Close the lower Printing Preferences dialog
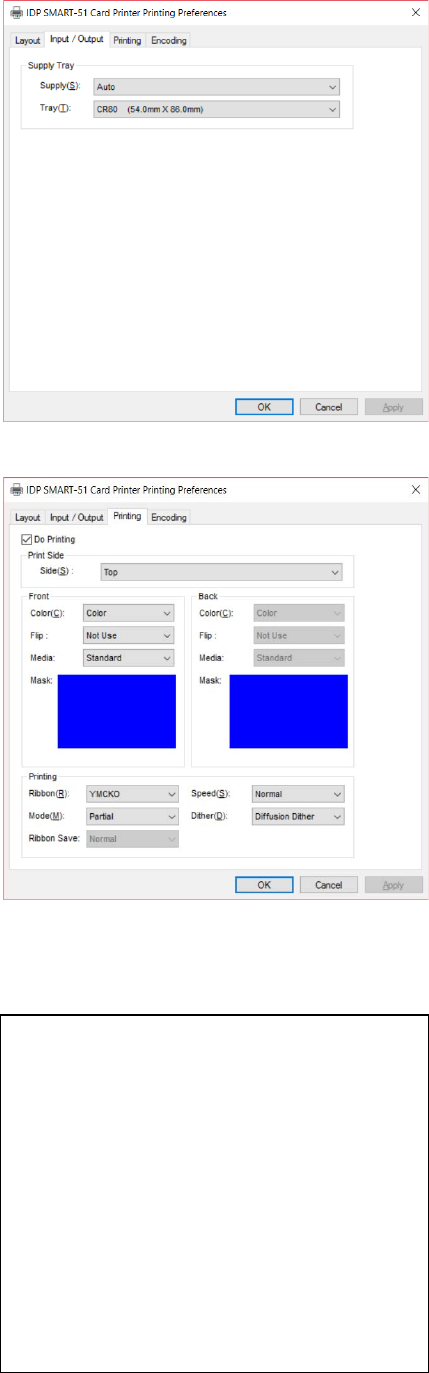Screen dimensions: 429x1373 pos(414,491)
